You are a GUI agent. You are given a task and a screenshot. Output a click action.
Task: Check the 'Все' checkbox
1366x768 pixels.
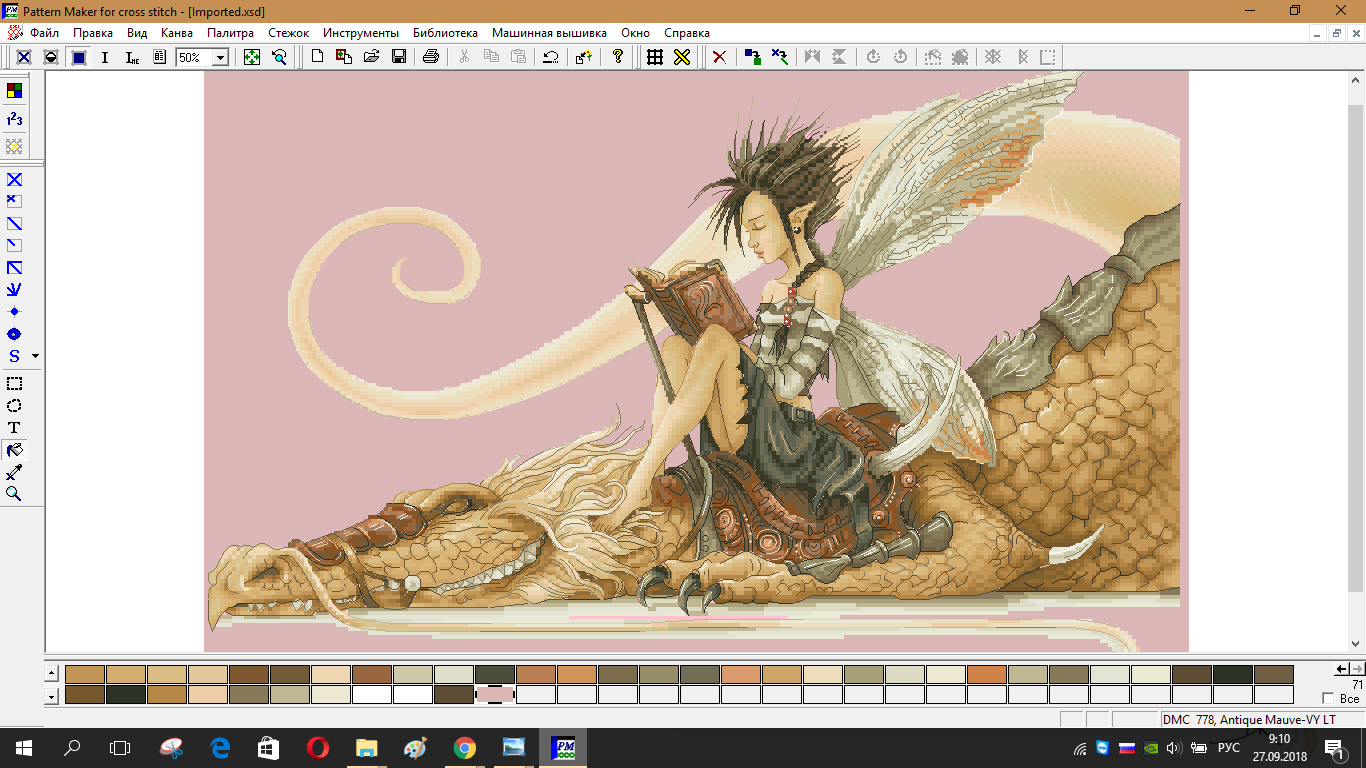(1328, 698)
